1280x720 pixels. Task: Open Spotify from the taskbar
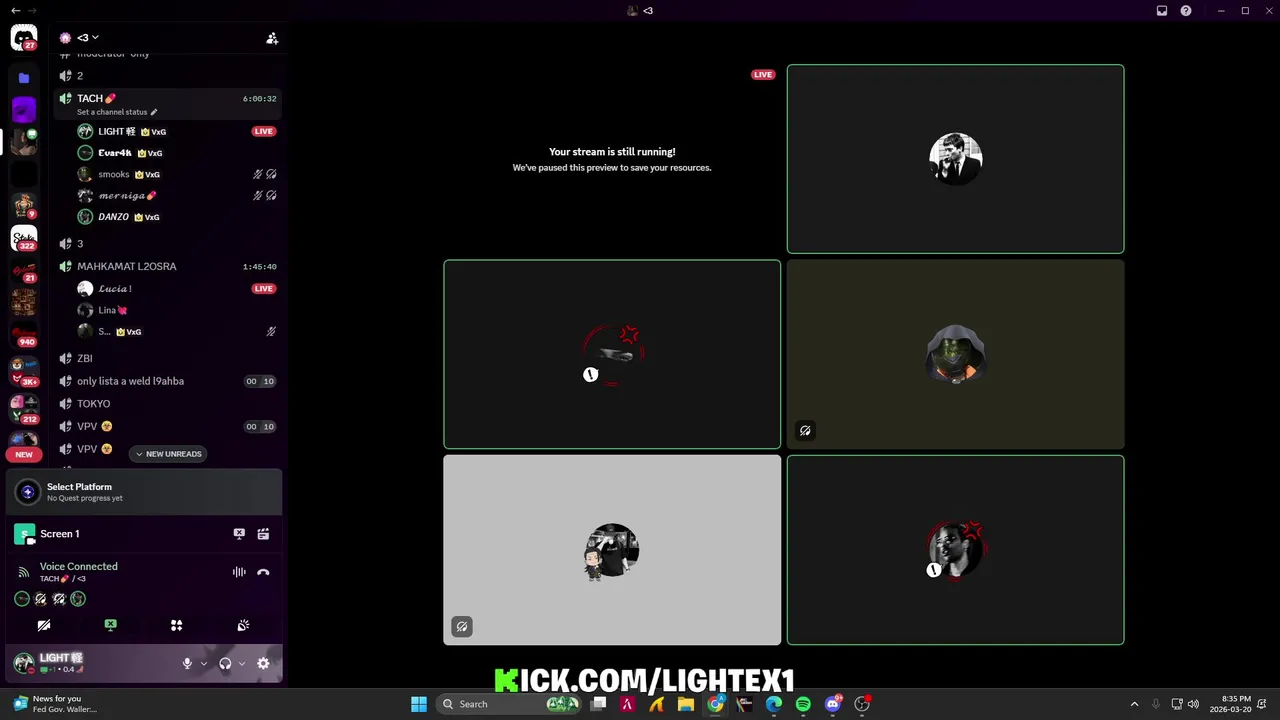tap(803, 704)
